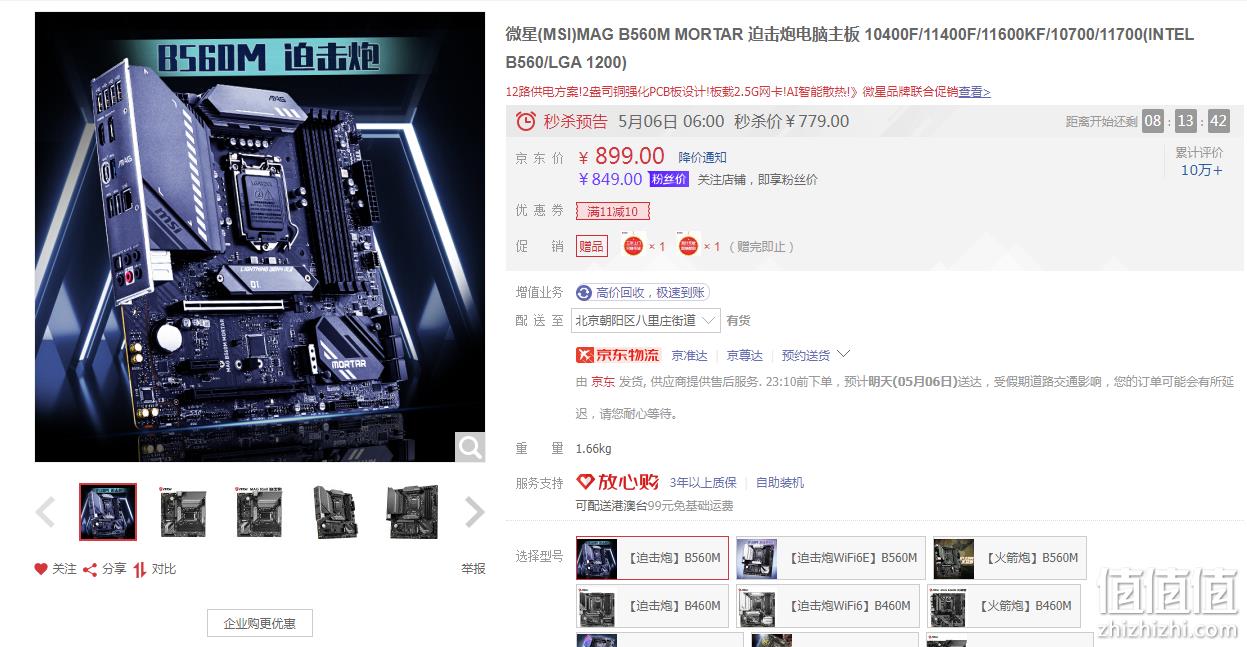Expand the 预约送货 delivery options chevron
This screenshot has height=647, width=1247.
click(x=843, y=354)
